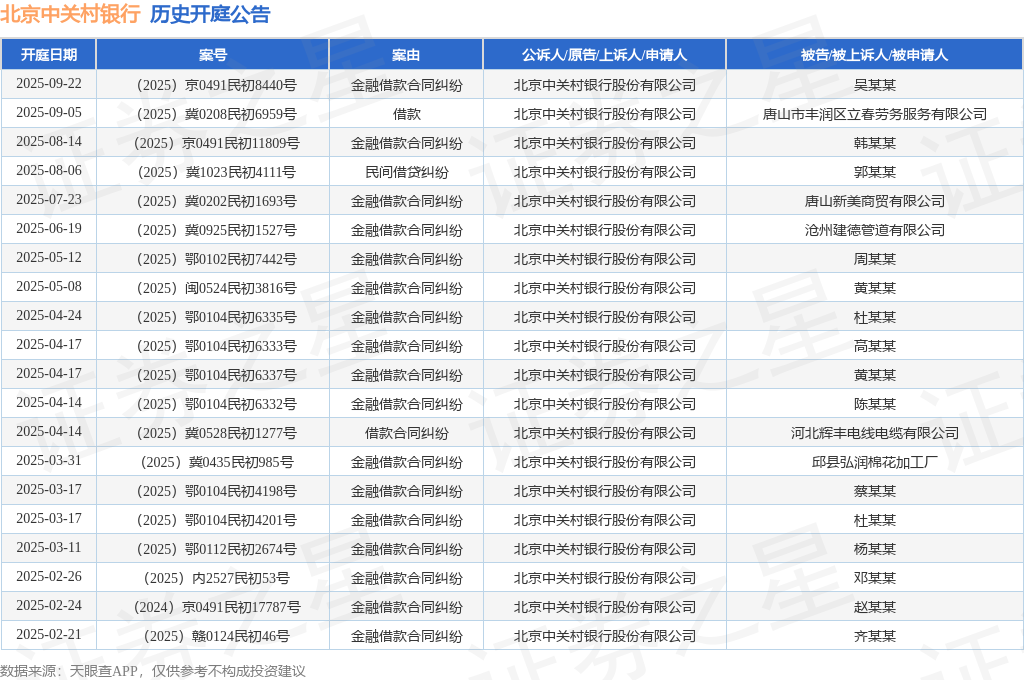1024x680 pixels.
Task: Click case number 冀0208民初6959号
Action: (216, 114)
